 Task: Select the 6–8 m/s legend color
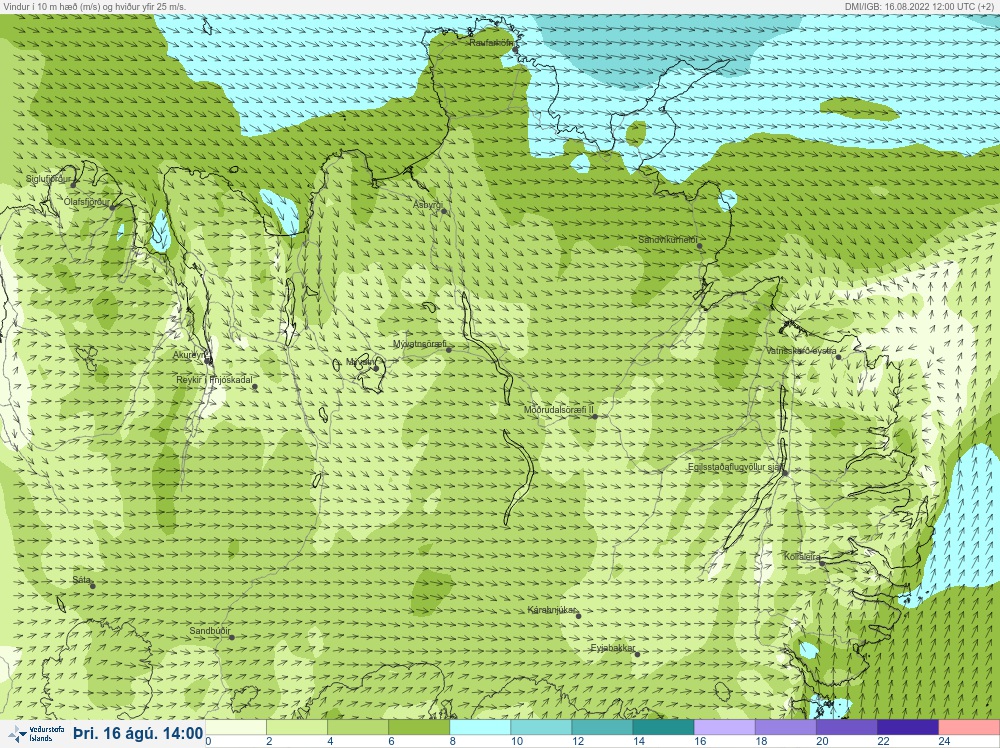tap(419, 727)
